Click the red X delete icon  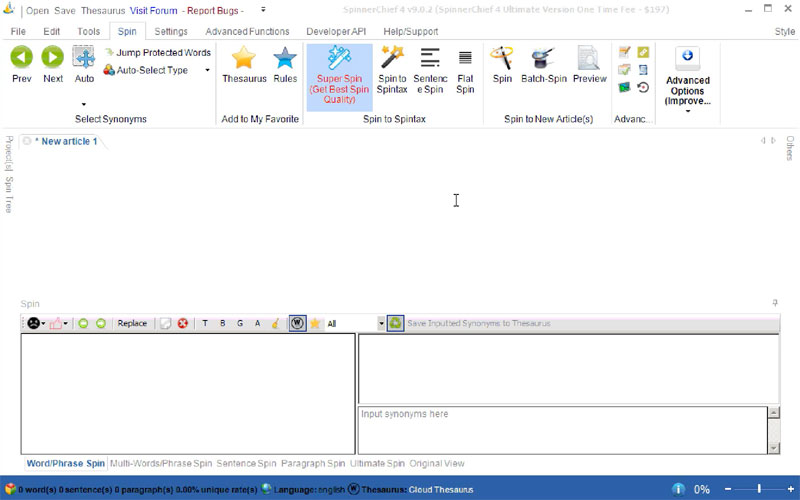pos(183,323)
